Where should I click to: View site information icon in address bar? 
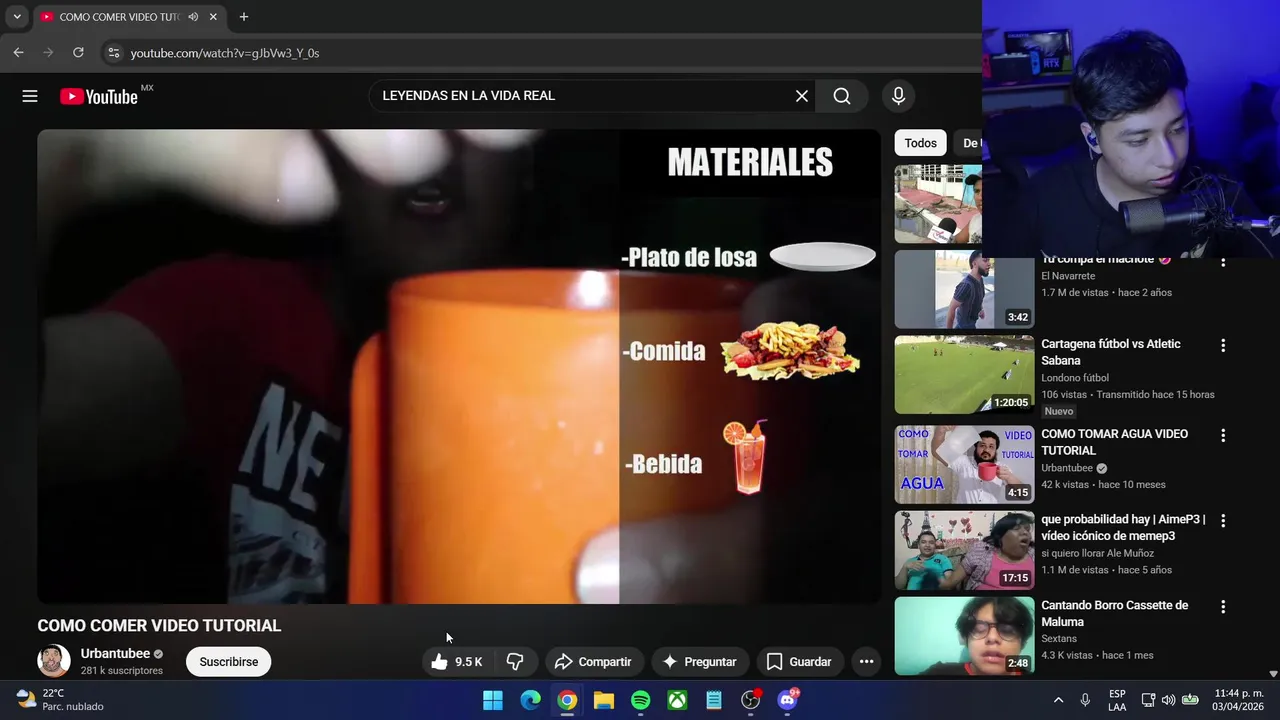click(114, 53)
